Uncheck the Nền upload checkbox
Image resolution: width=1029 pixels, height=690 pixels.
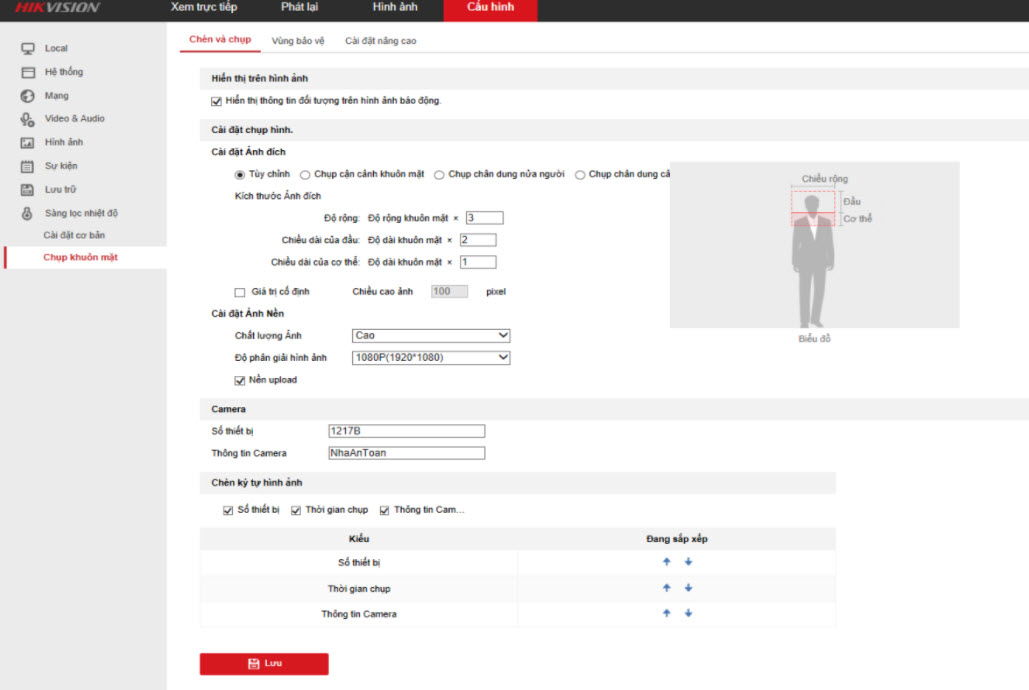point(239,380)
